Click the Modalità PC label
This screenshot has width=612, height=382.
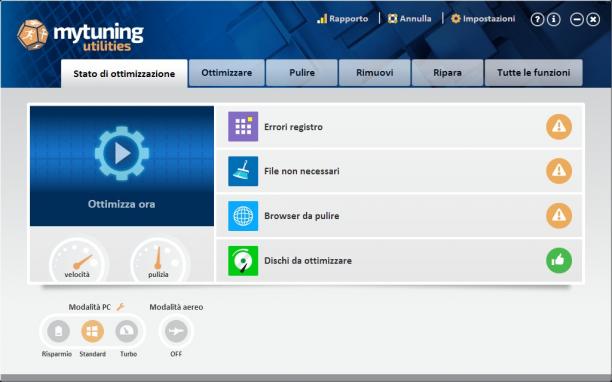(x=90, y=307)
